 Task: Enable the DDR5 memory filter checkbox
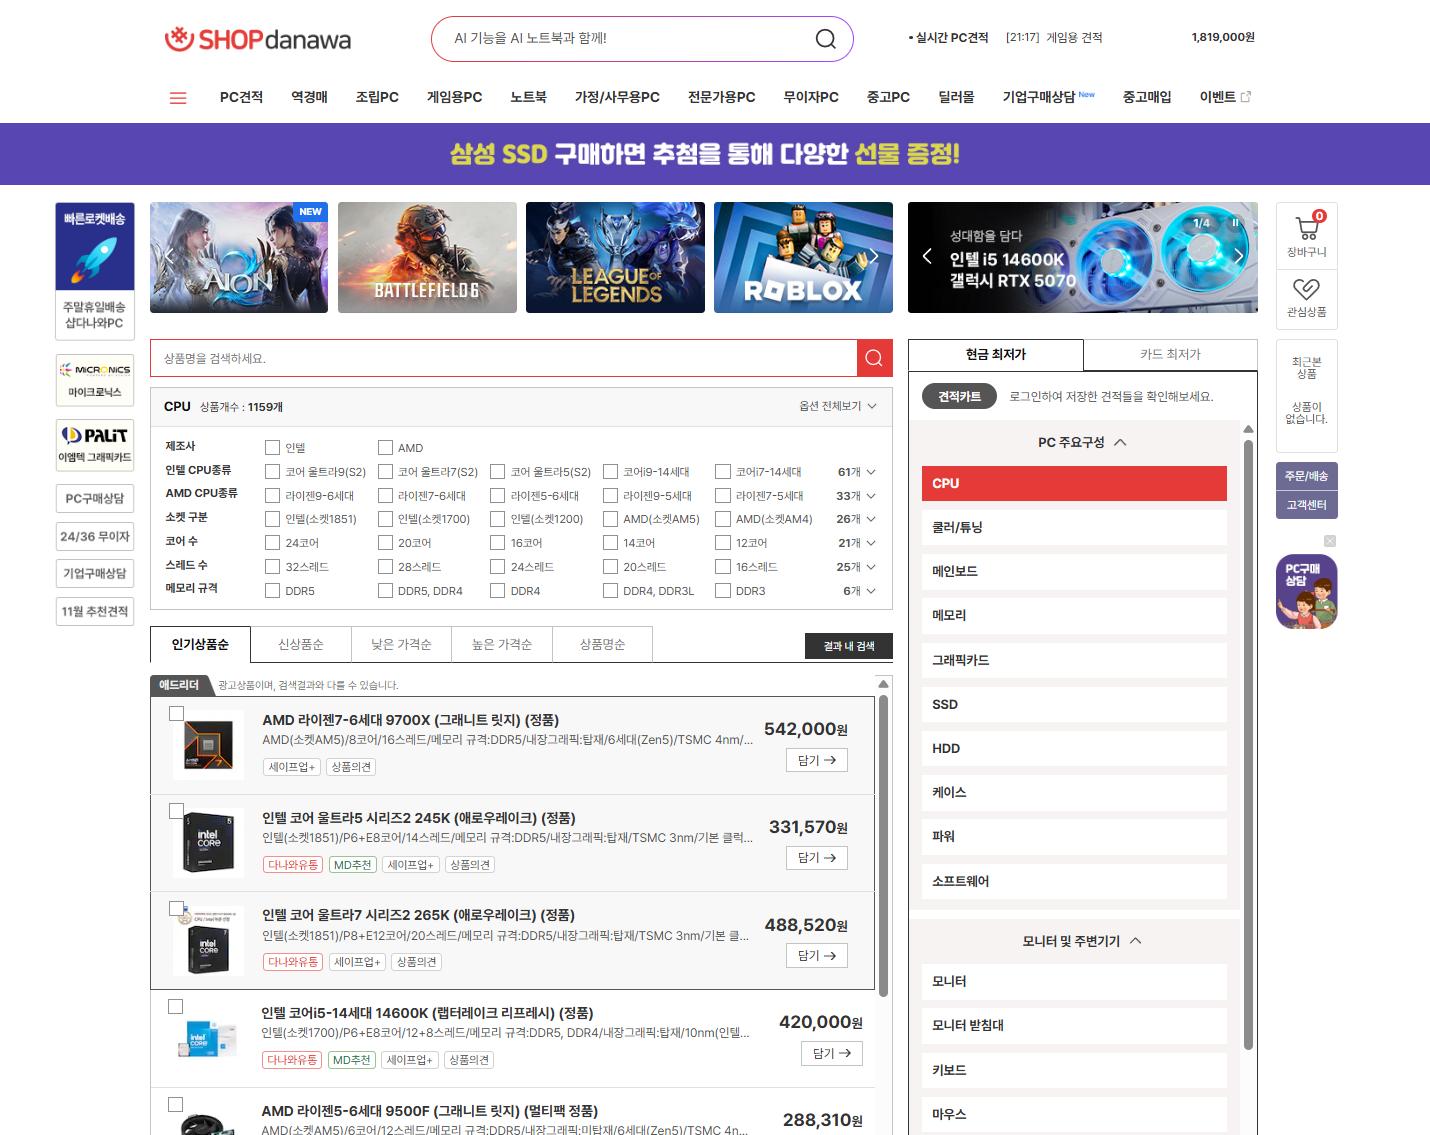[272, 591]
